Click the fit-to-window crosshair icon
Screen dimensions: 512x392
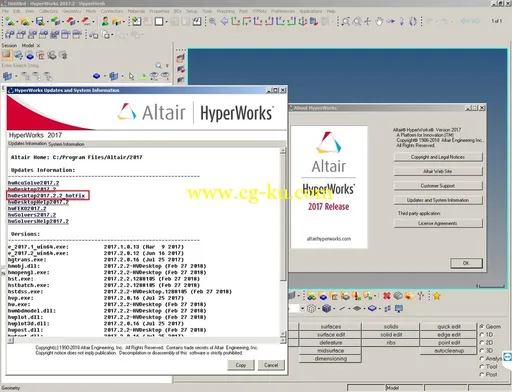[x=368, y=22]
